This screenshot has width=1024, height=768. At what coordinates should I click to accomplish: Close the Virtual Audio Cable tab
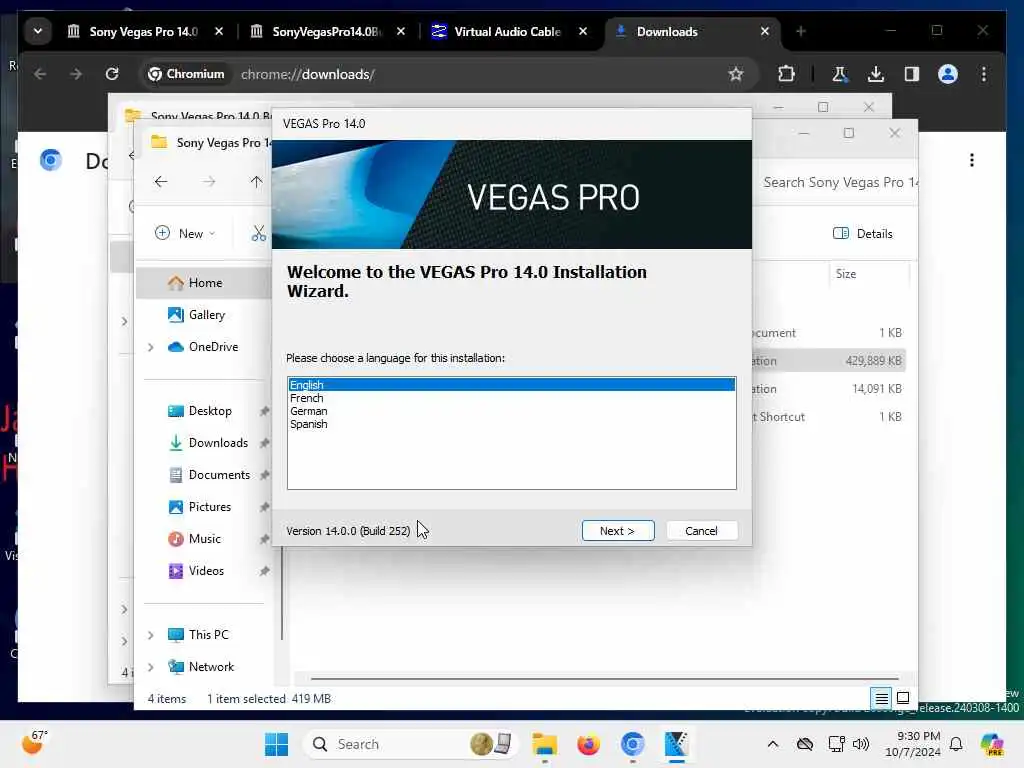583,31
